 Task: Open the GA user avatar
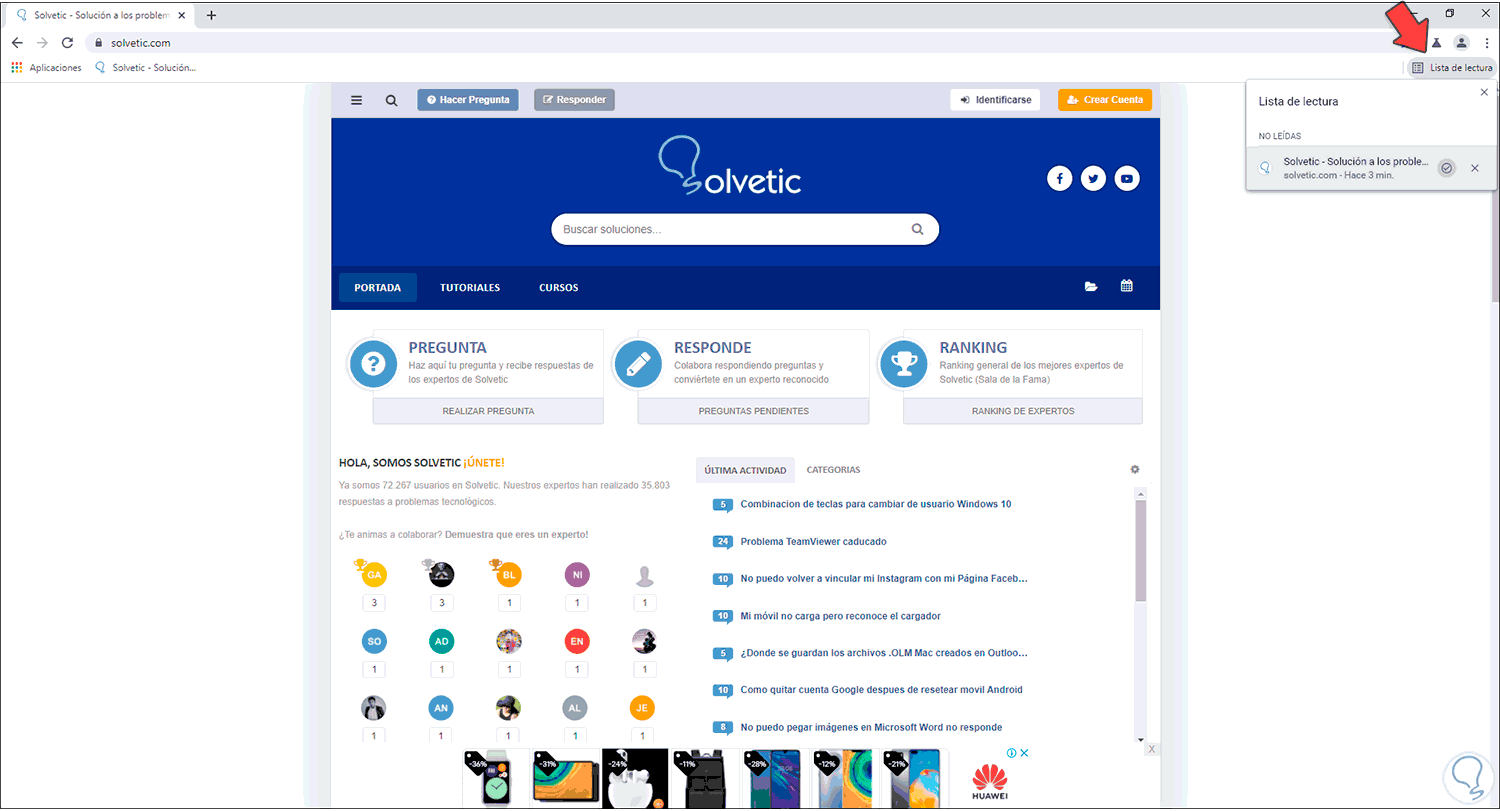click(x=374, y=575)
